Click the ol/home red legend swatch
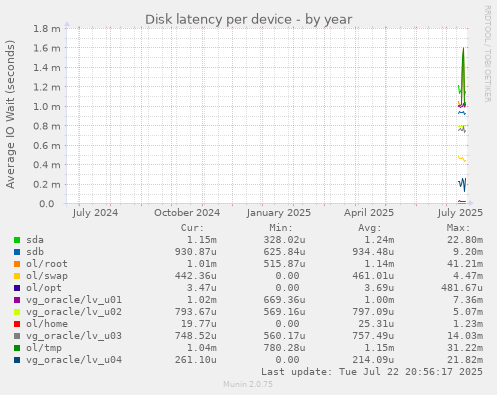 coord(17,324)
